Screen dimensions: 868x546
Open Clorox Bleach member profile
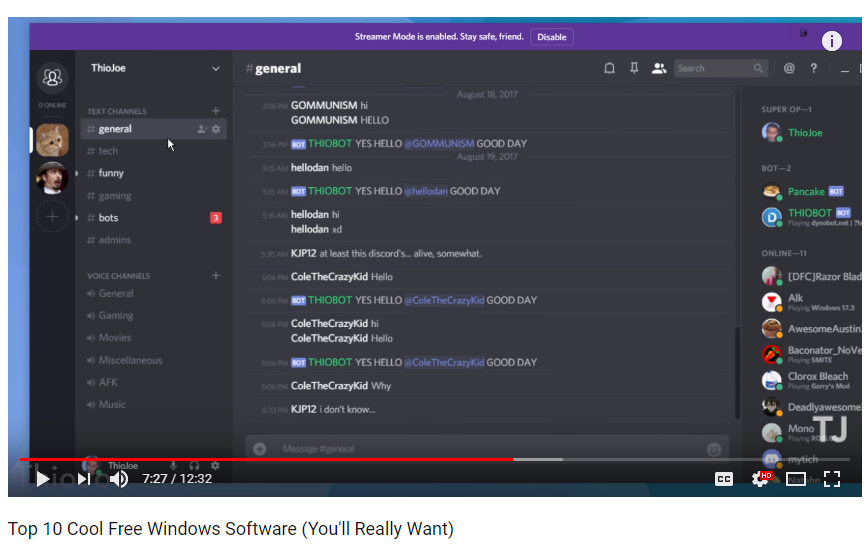pyautogui.click(x=811, y=380)
